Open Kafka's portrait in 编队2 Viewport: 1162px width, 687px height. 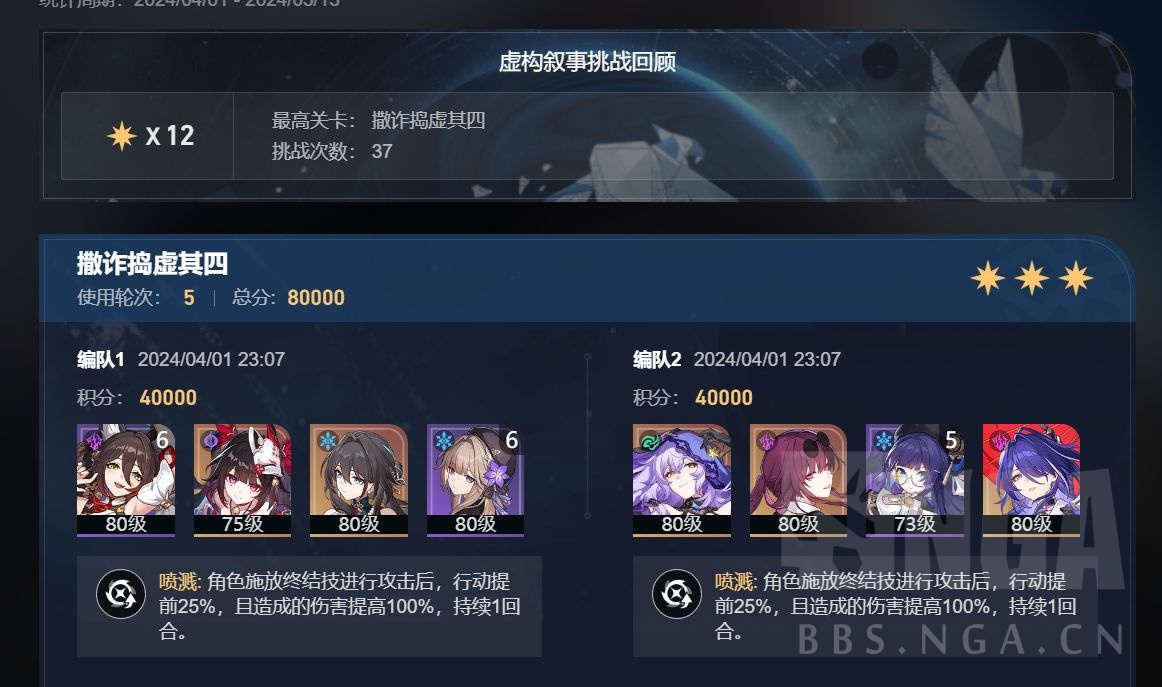[x=798, y=479]
